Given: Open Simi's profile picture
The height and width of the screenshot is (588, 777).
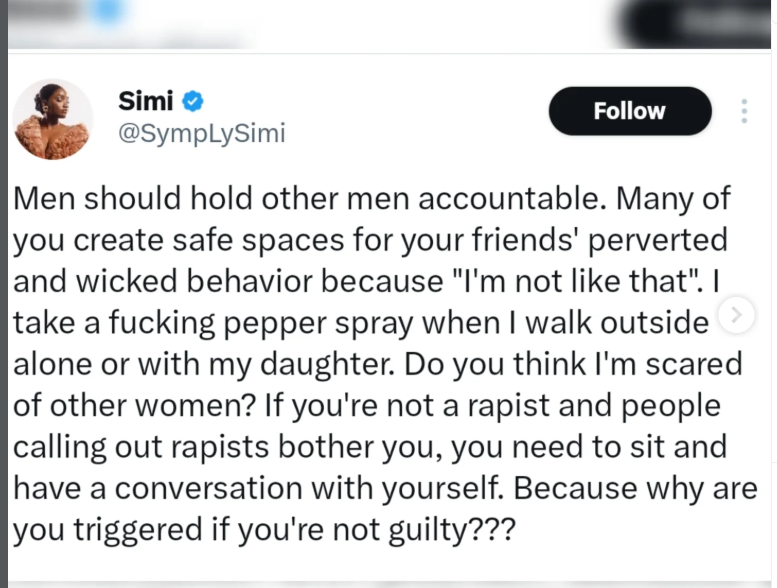Looking at the screenshot, I should tap(52, 120).
